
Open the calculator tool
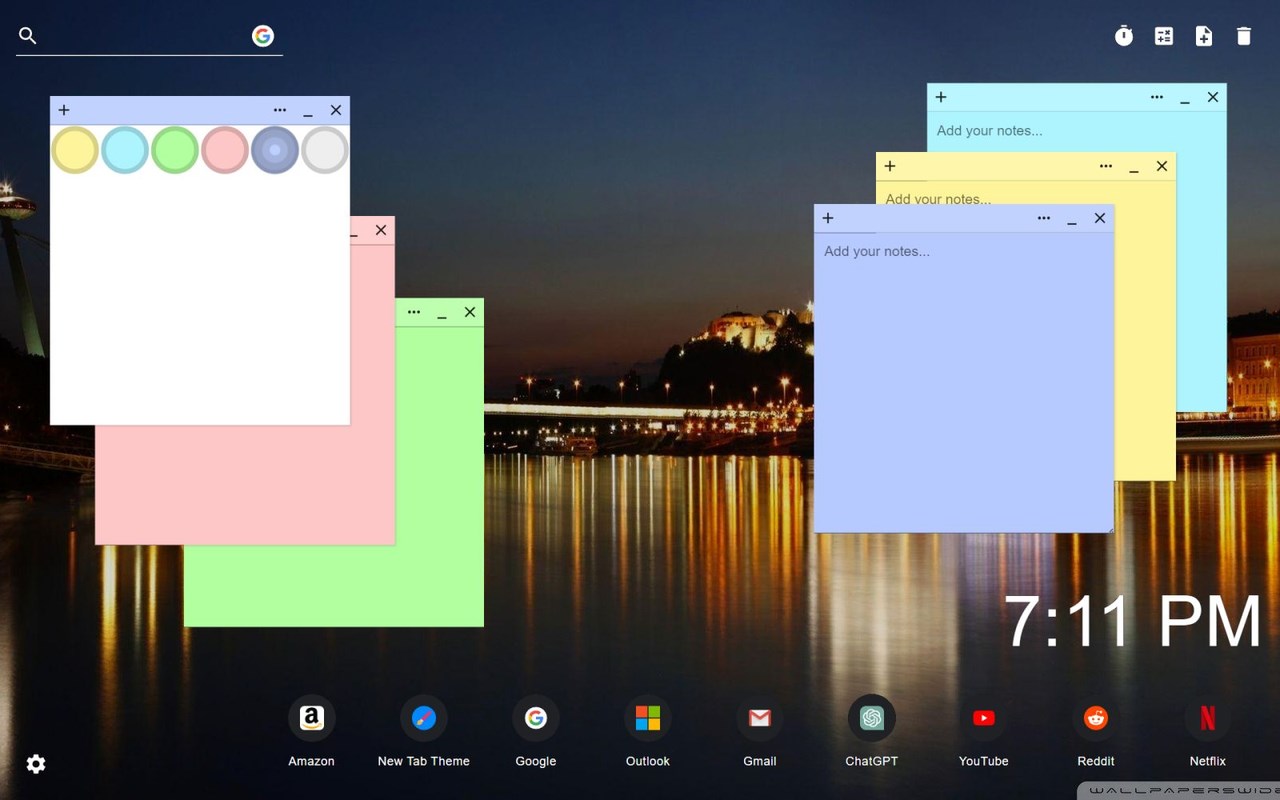pos(1164,36)
